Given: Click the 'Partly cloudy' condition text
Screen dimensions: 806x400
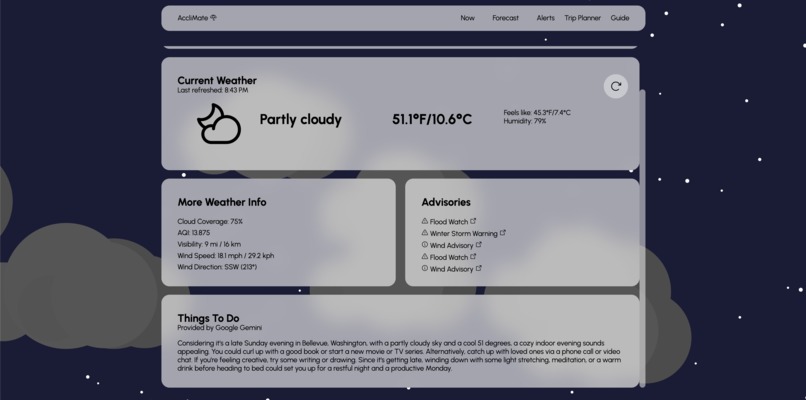Looking at the screenshot, I should tap(301, 119).
